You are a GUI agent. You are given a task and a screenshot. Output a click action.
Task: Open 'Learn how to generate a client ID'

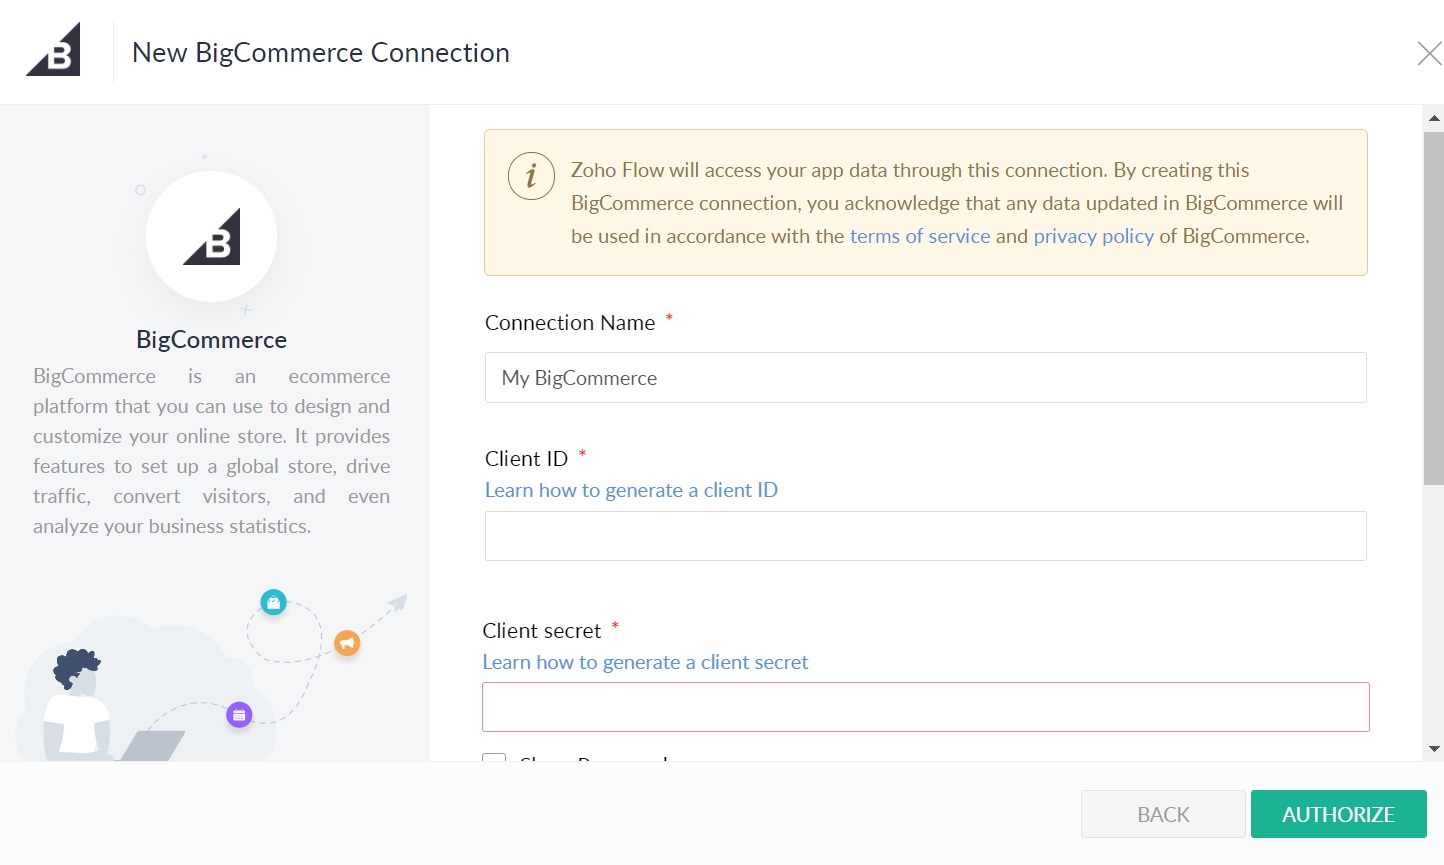pyautogui.click(x=631, y=490)
